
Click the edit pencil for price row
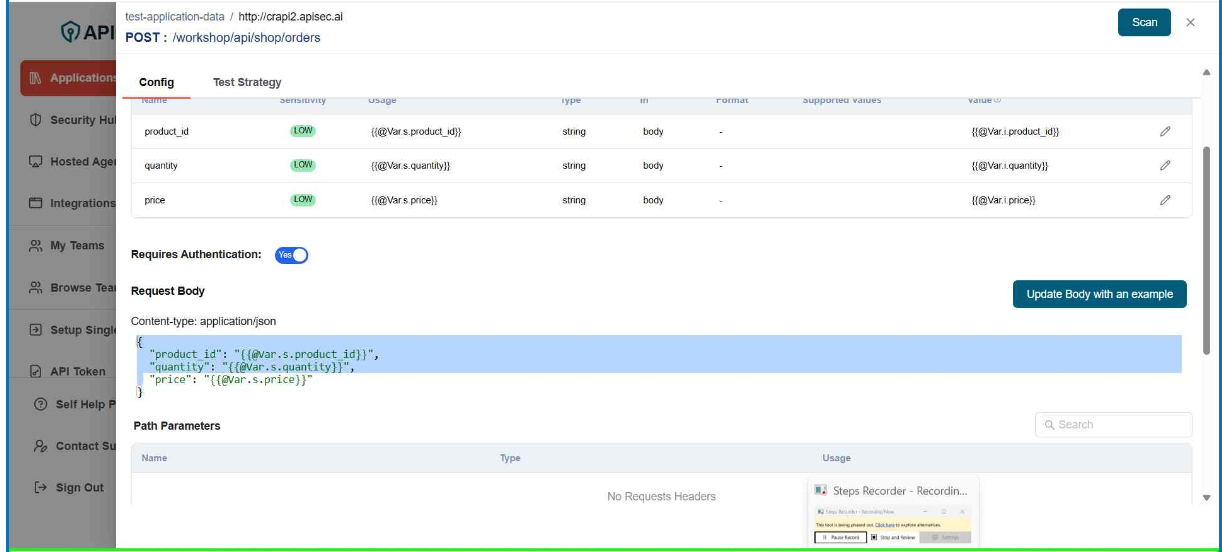click(x=1165, y=200)
